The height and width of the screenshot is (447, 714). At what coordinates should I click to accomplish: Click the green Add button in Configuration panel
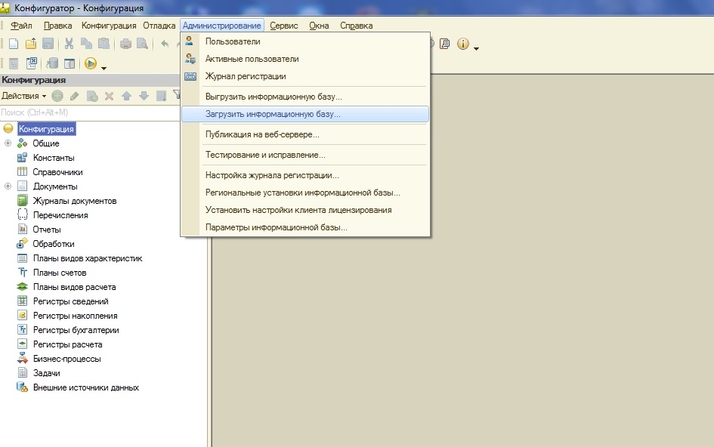coord(58,96)
